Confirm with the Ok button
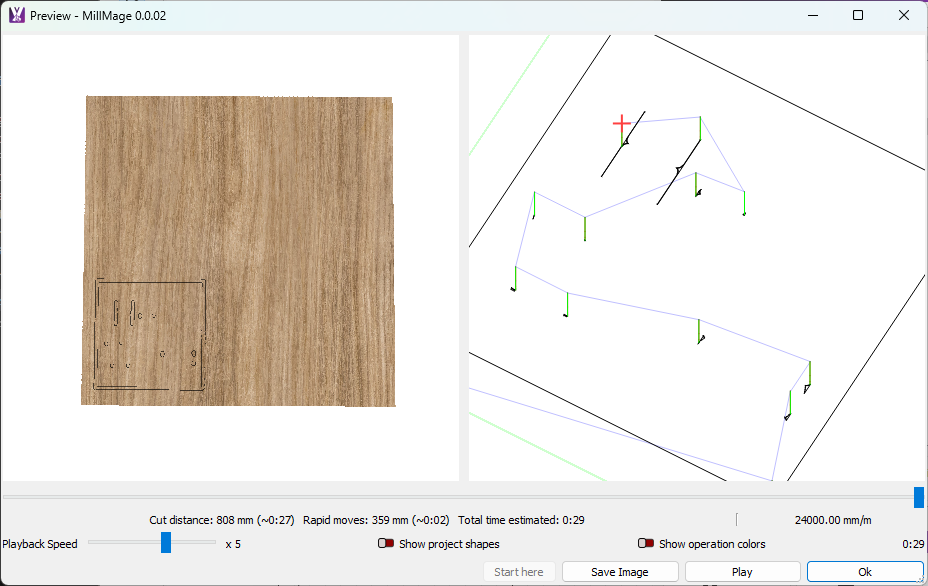The height and width of the screenshot is (586, 928). (864, 572)
